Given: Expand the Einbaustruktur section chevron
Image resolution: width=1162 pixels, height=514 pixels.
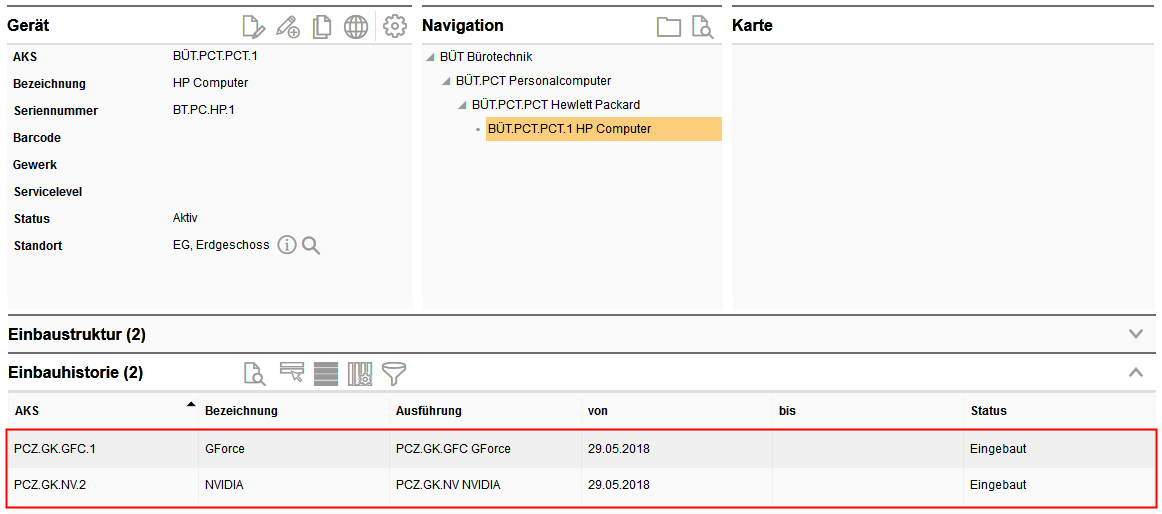Looking at the screenshot, I should (1135, 334).
